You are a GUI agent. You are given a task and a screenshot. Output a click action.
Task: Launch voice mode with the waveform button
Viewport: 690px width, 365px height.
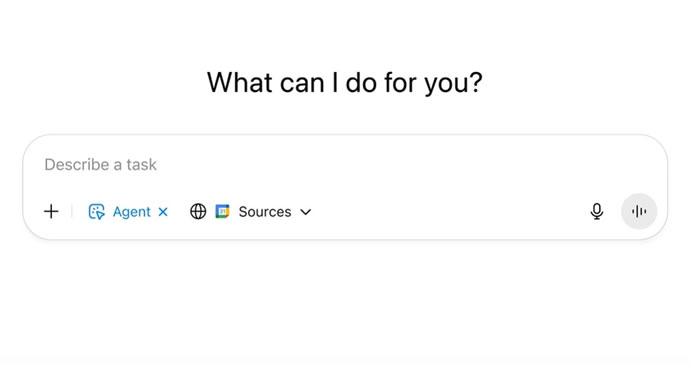[x=639, y=212]
